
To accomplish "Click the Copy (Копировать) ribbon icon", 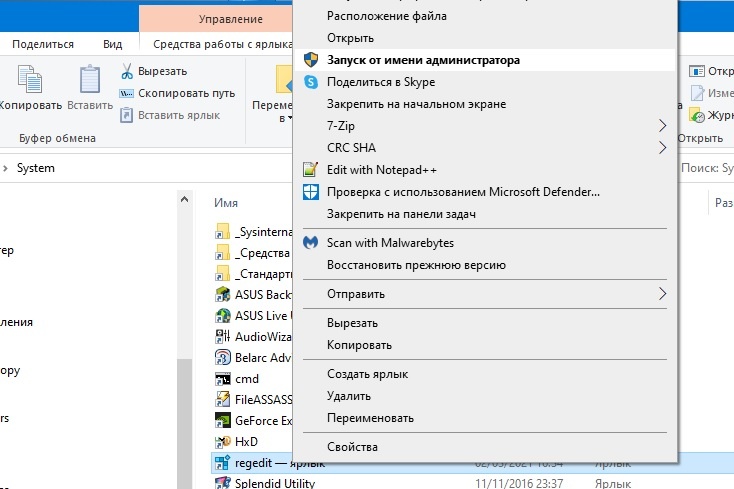I will 30,79.
